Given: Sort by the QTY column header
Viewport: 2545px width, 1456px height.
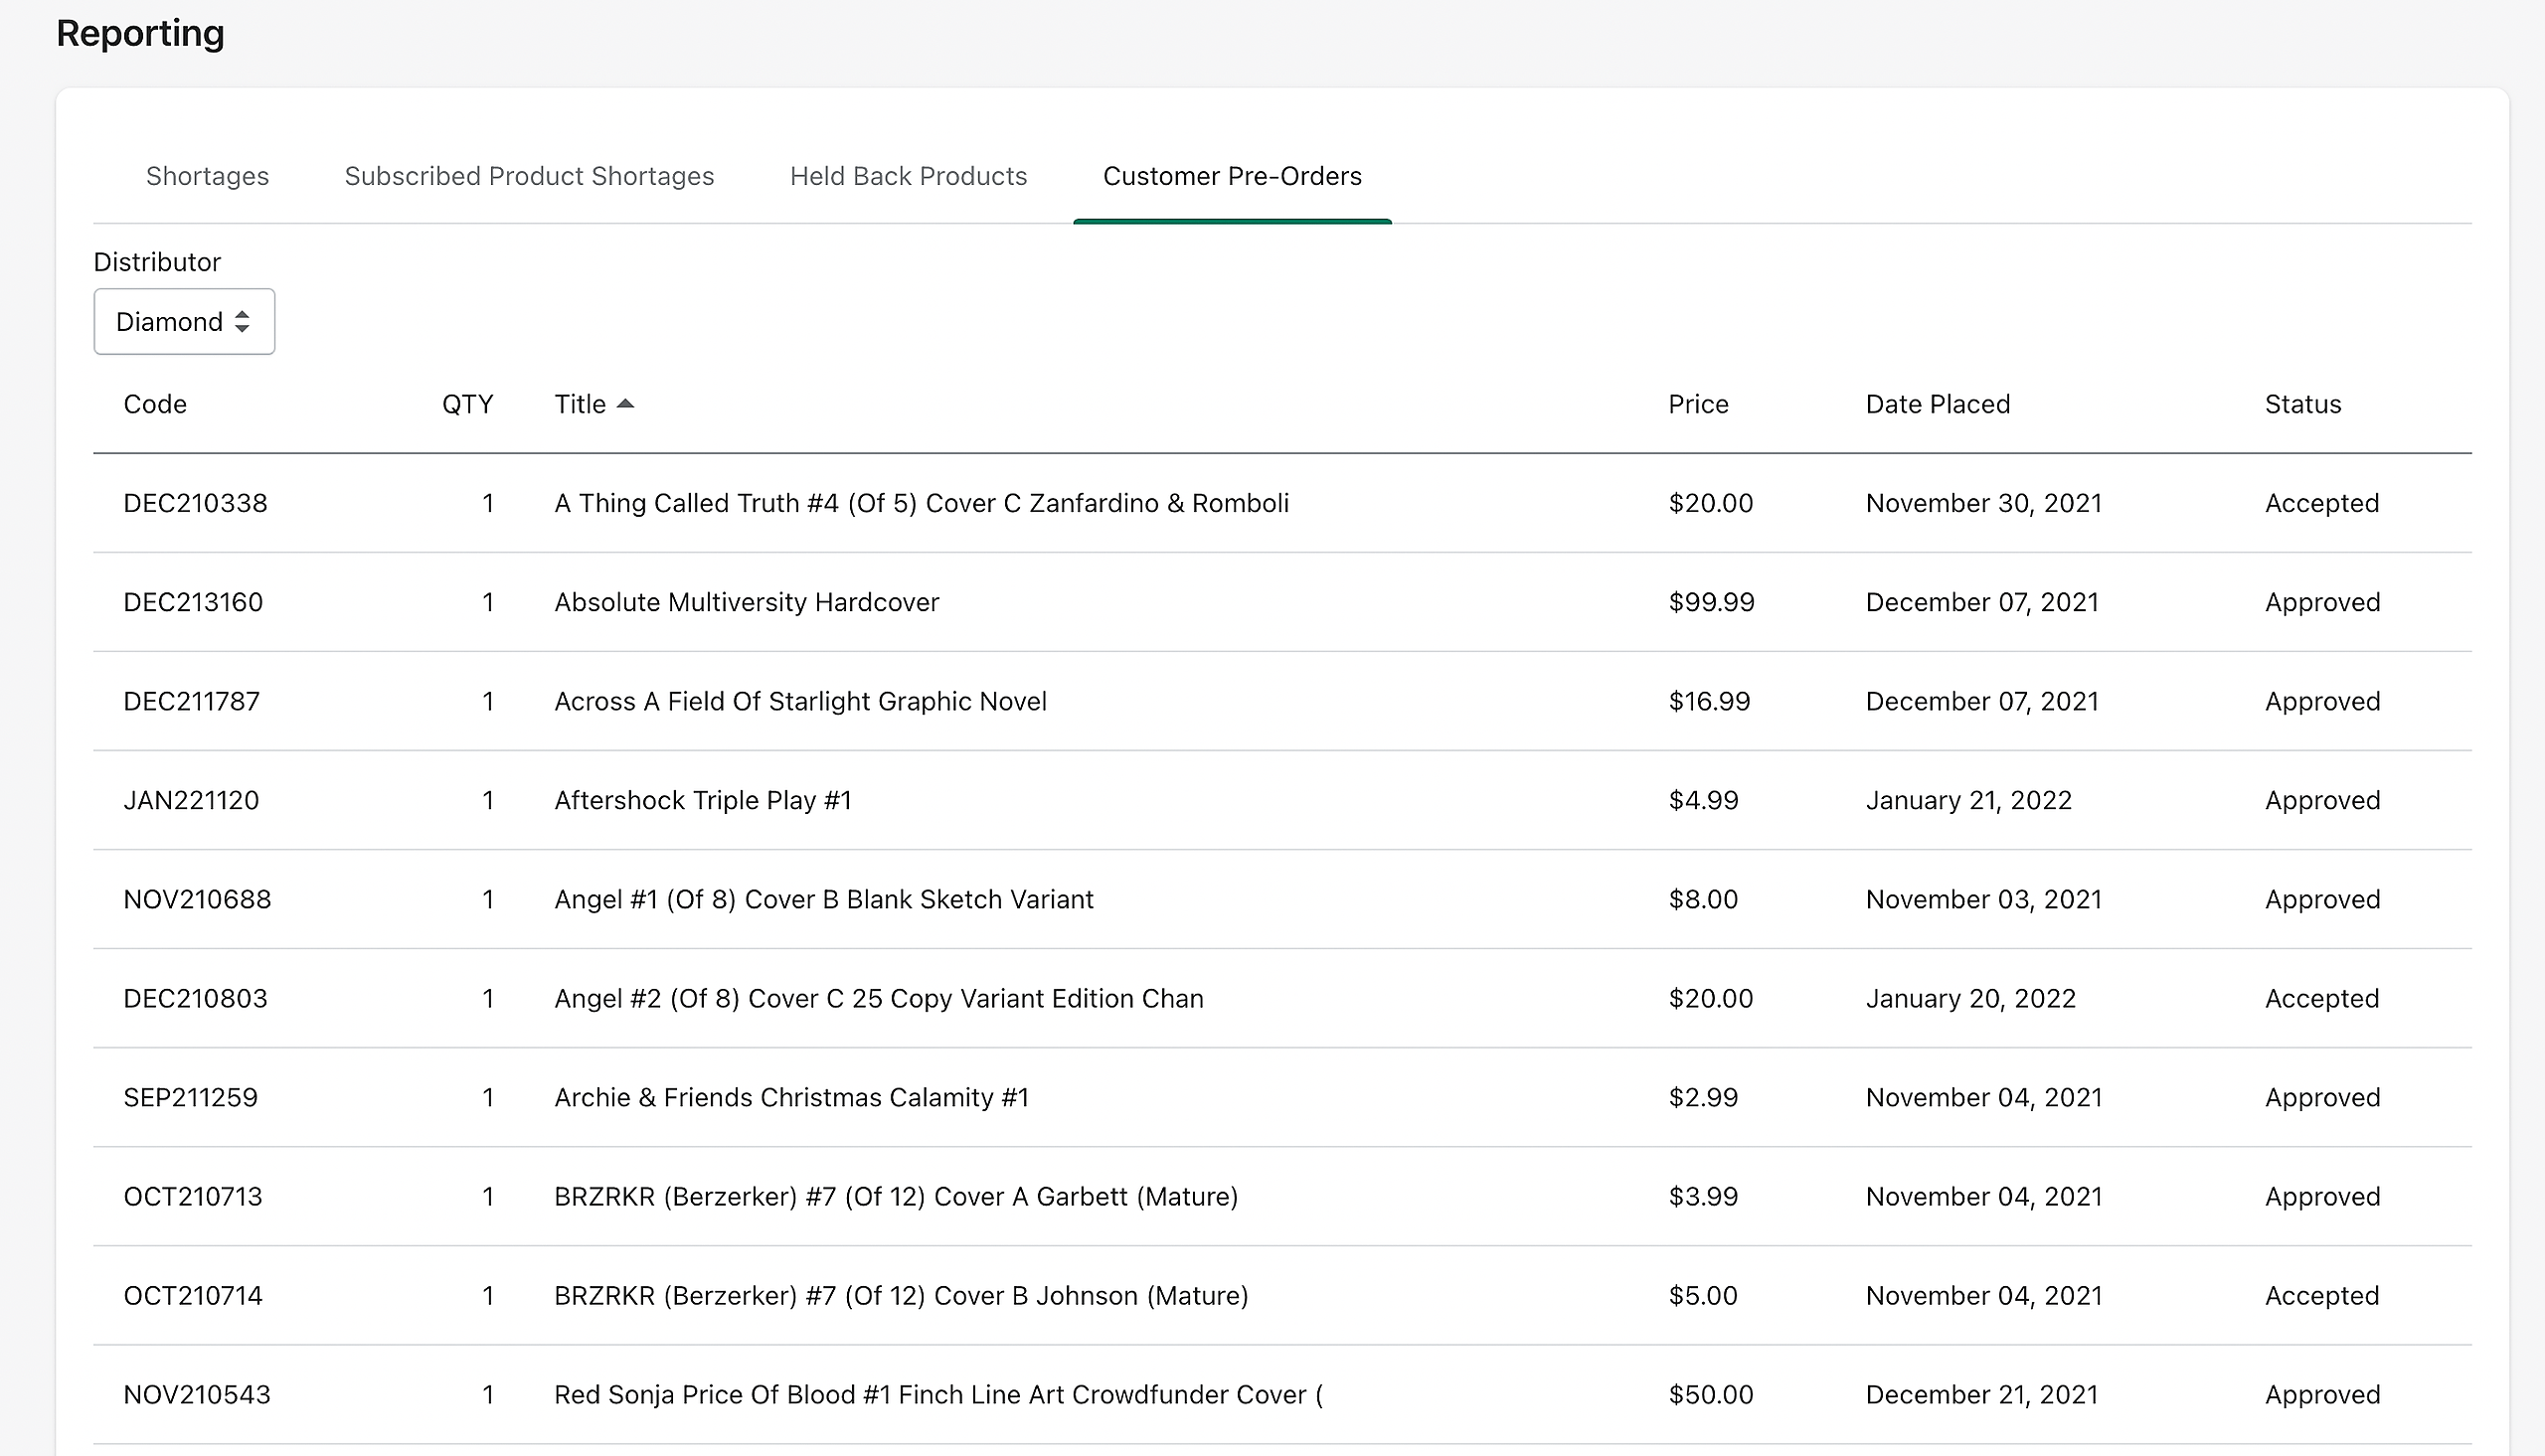Looking at the screenshot, I should [467, 404].
